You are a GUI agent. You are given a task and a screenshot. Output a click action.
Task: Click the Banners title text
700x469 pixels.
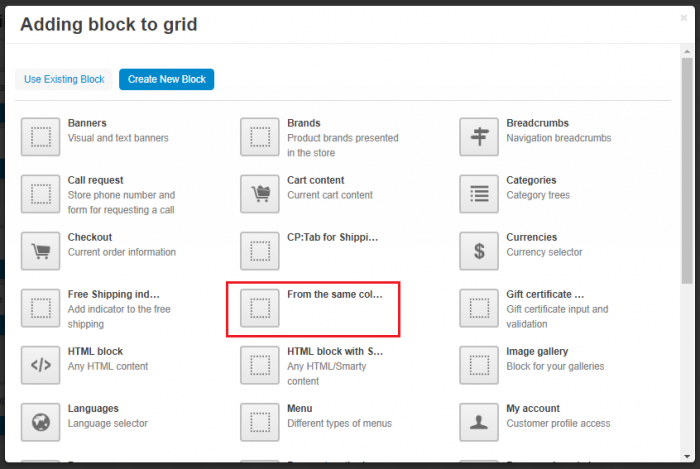[87, 123]
